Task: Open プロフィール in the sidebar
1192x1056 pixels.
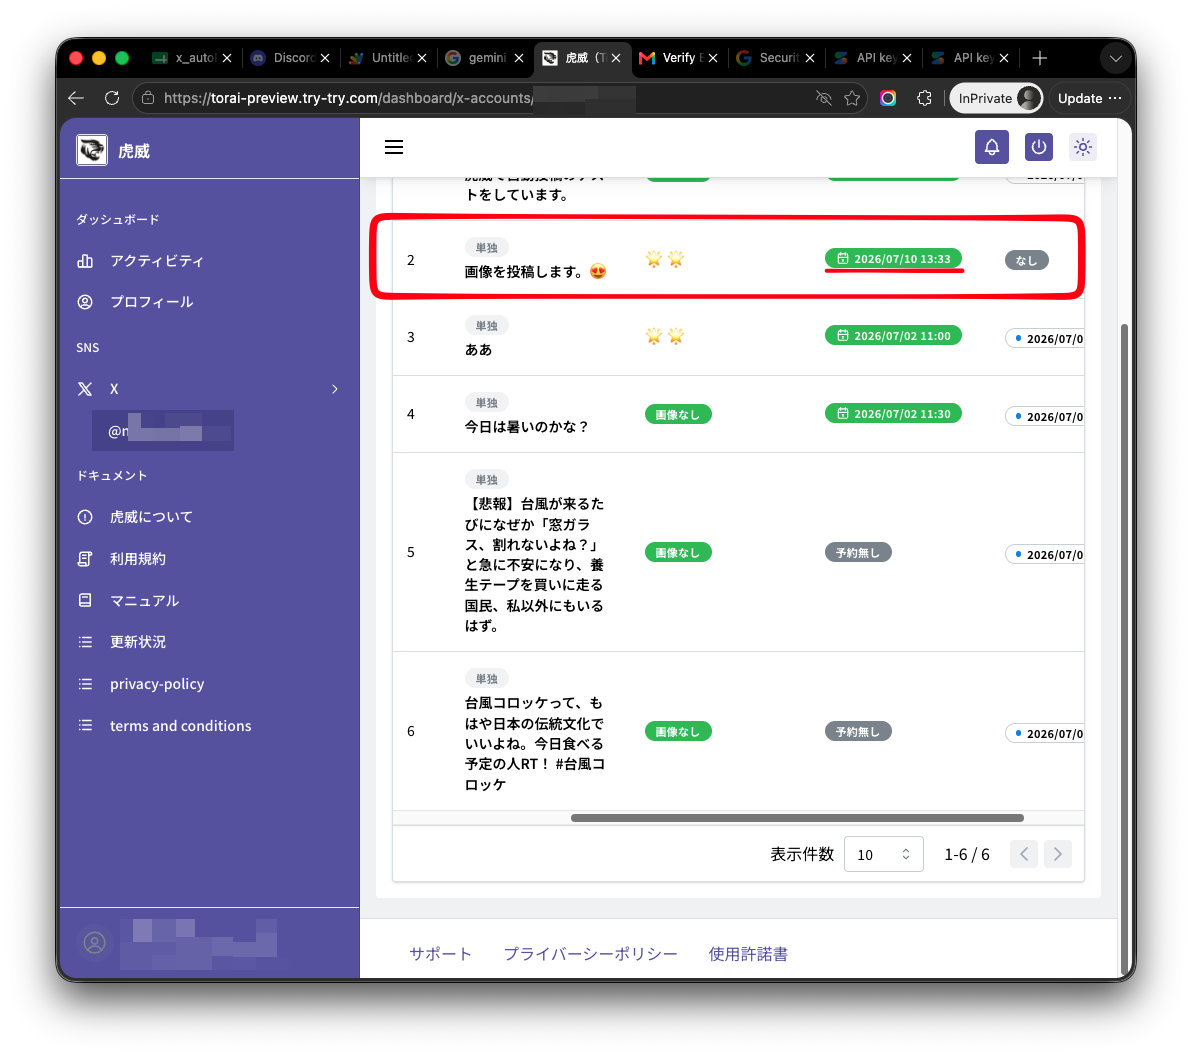Action: pyautogui.click(x=151, y=302)
